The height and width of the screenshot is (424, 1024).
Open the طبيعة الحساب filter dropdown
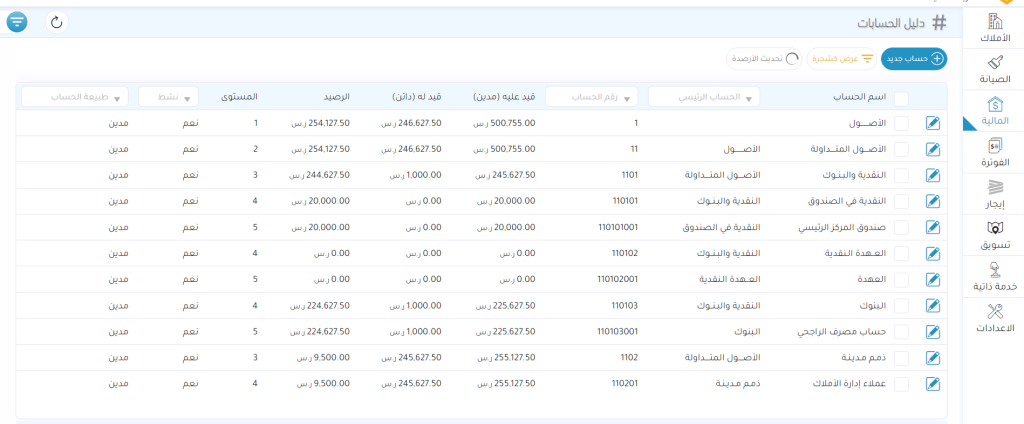point(75,97)
